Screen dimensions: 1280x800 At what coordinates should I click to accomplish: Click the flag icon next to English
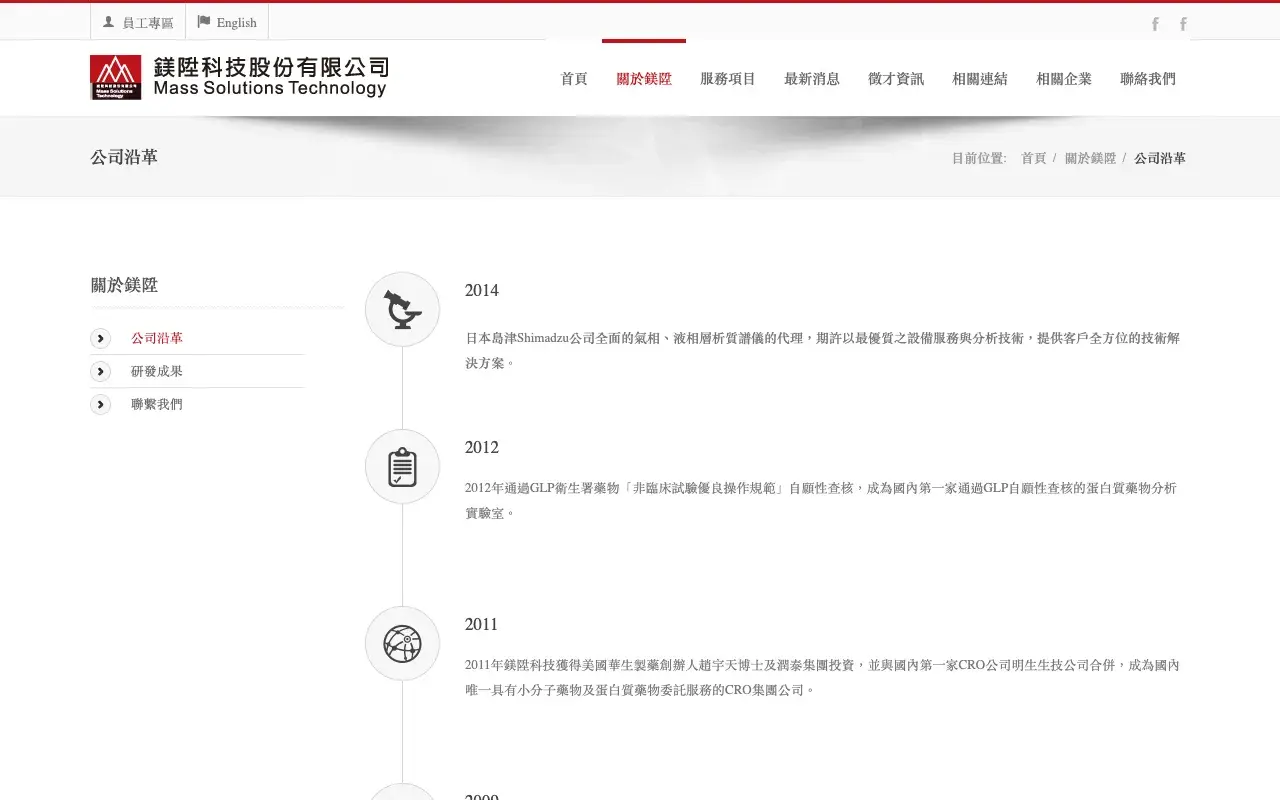pos(204,22)
